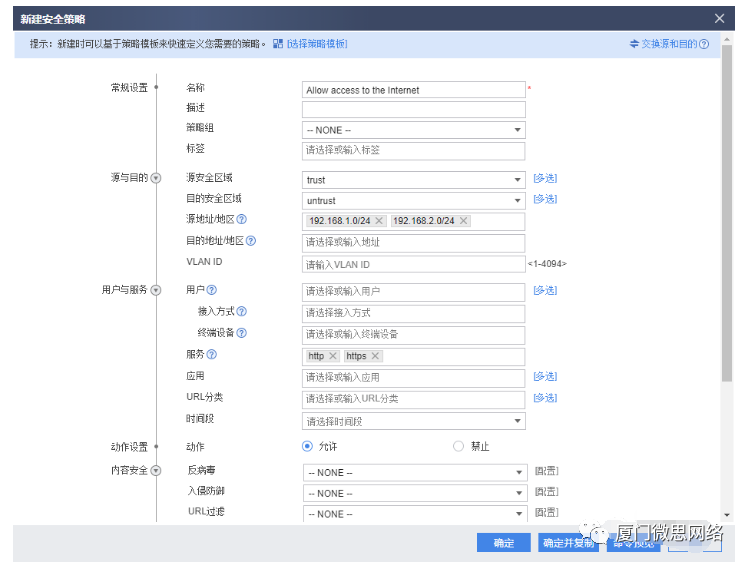Click 多选 next to 源安全区域
This screenshot has height=566, width=747.
click(545, 178)
